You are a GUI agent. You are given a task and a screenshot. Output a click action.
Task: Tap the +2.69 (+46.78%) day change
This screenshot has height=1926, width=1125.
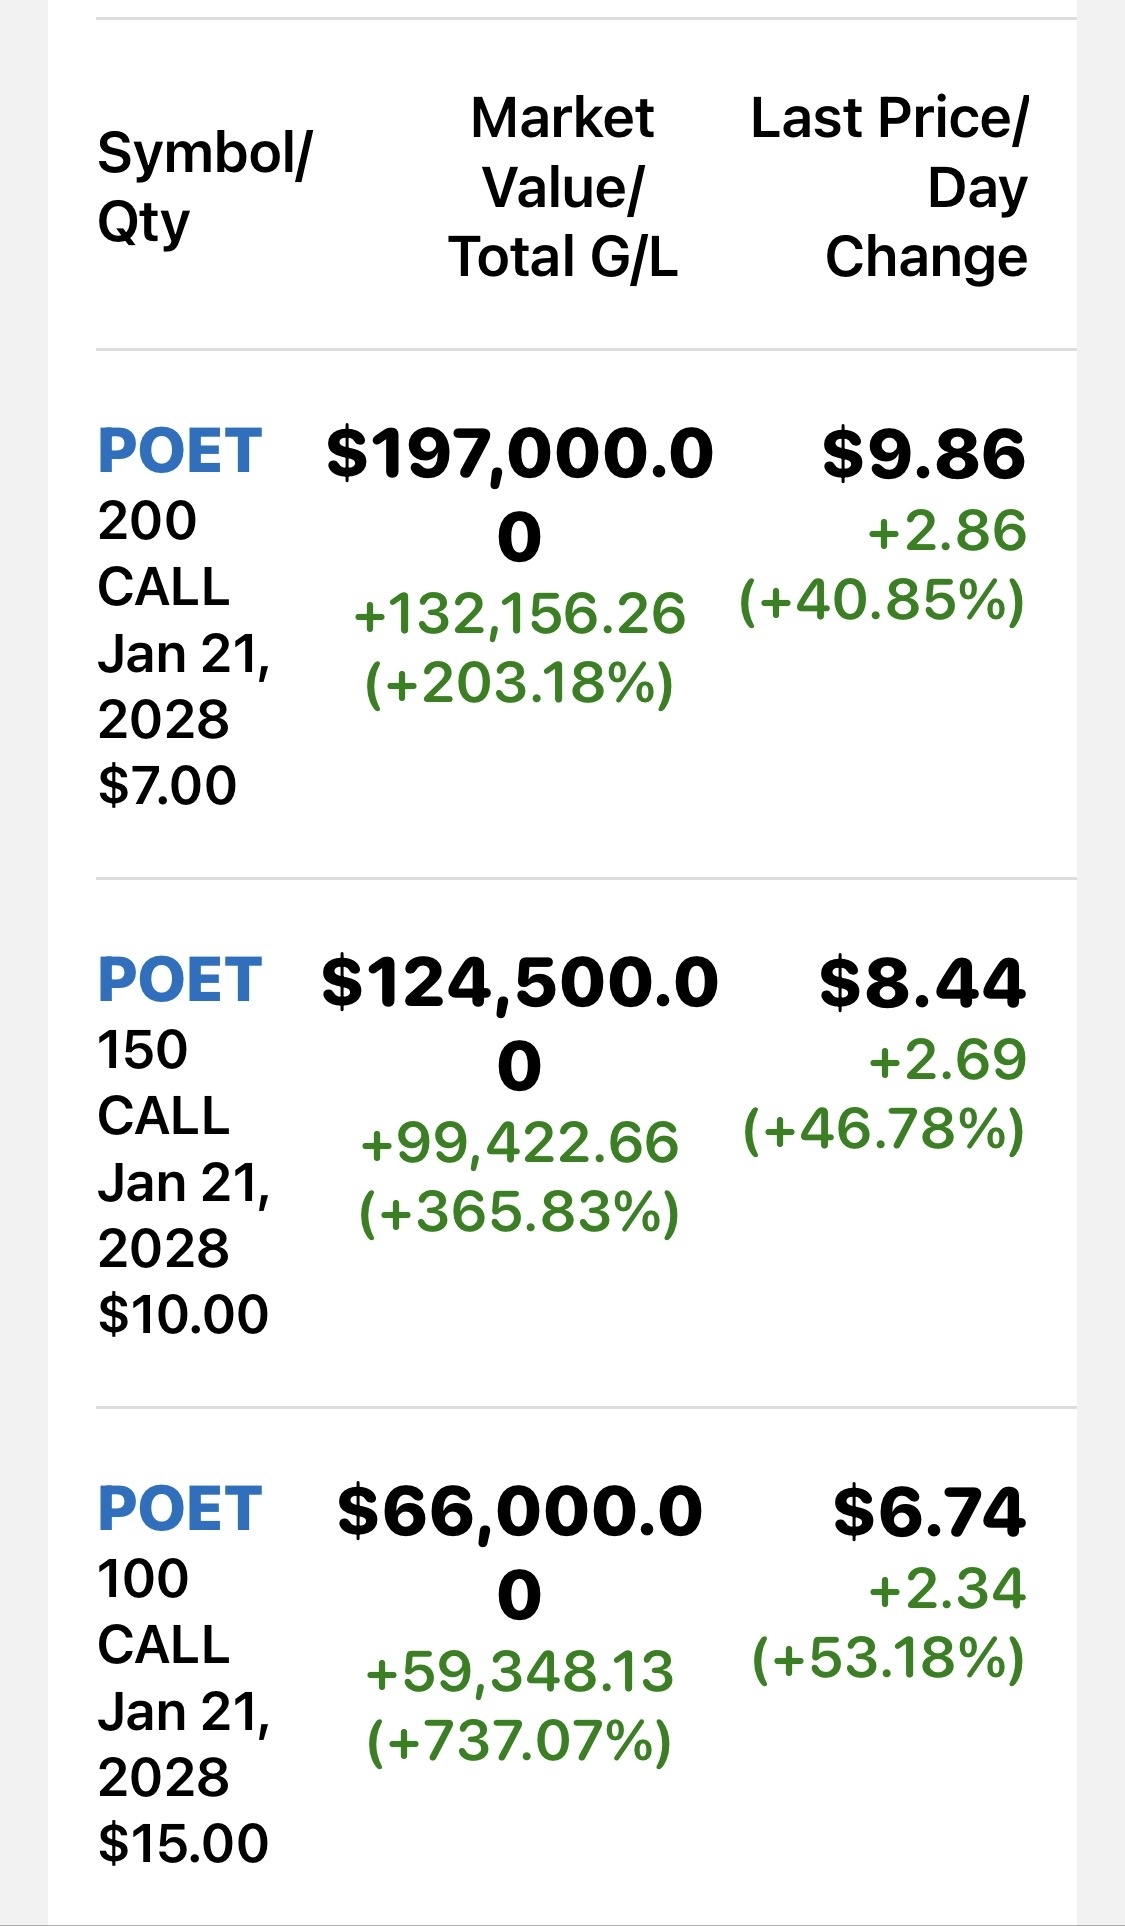point(885,1094)
